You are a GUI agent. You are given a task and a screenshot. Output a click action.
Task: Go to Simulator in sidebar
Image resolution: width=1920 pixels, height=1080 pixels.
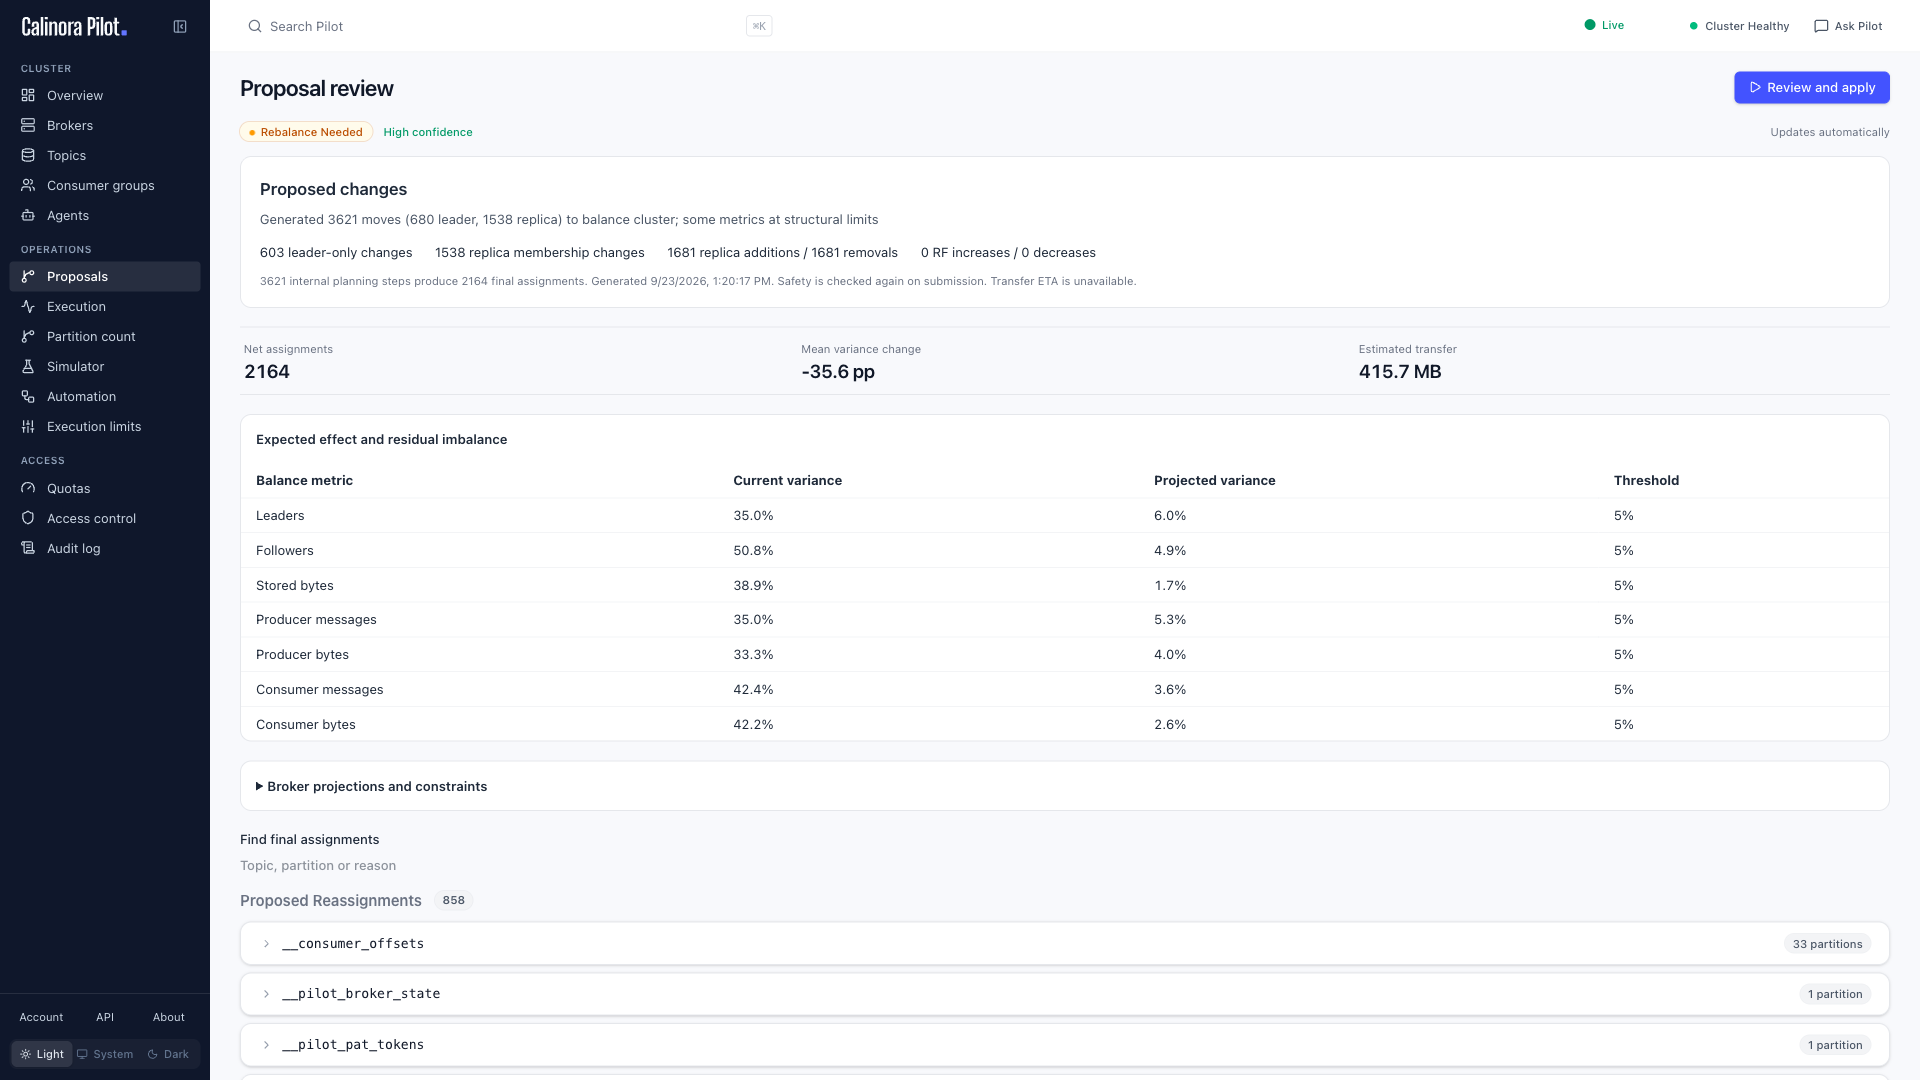point(105,366)
